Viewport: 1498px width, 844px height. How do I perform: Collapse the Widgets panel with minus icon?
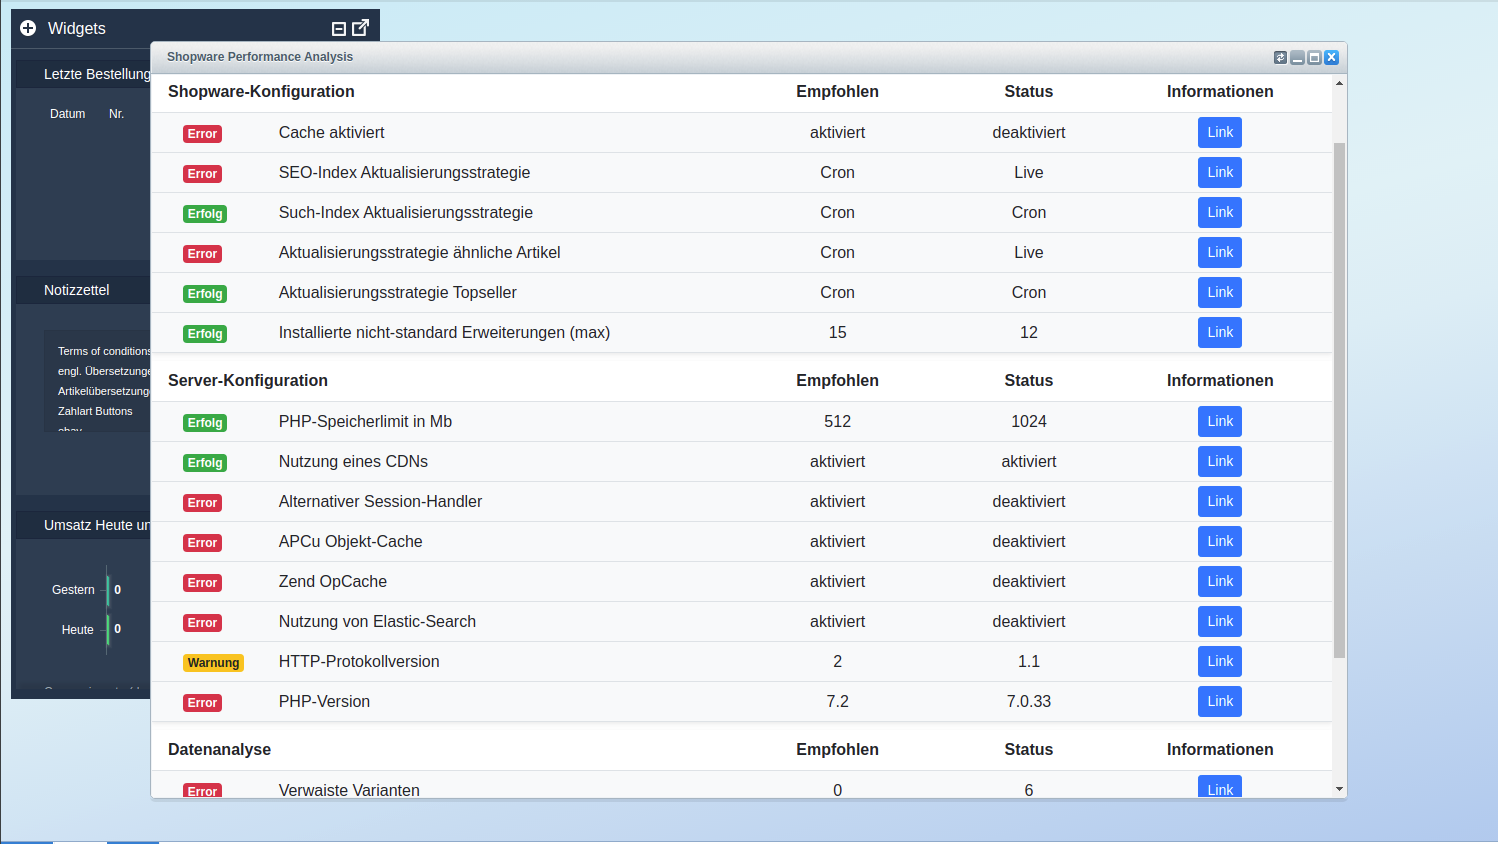pyautogui.click(x=338, y=29)
